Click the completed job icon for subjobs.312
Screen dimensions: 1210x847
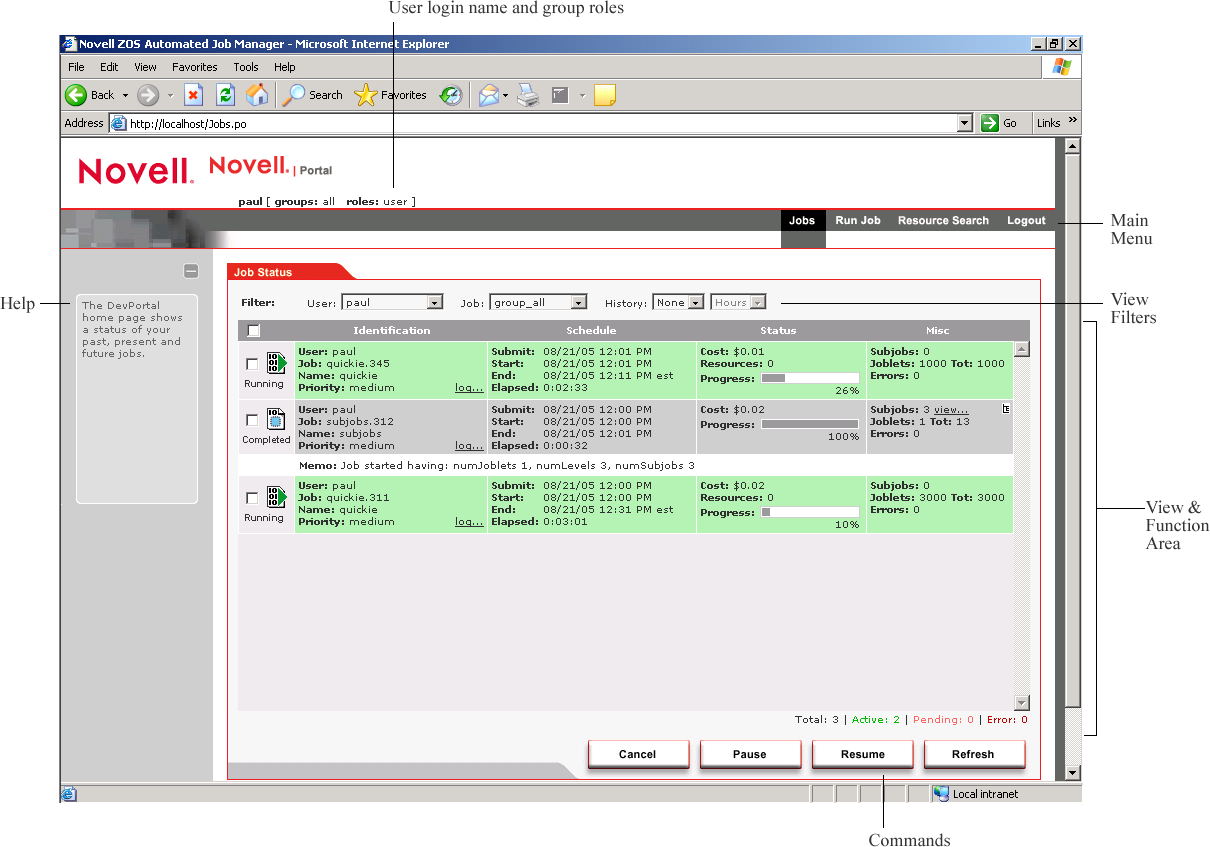[x=276, y=420]
